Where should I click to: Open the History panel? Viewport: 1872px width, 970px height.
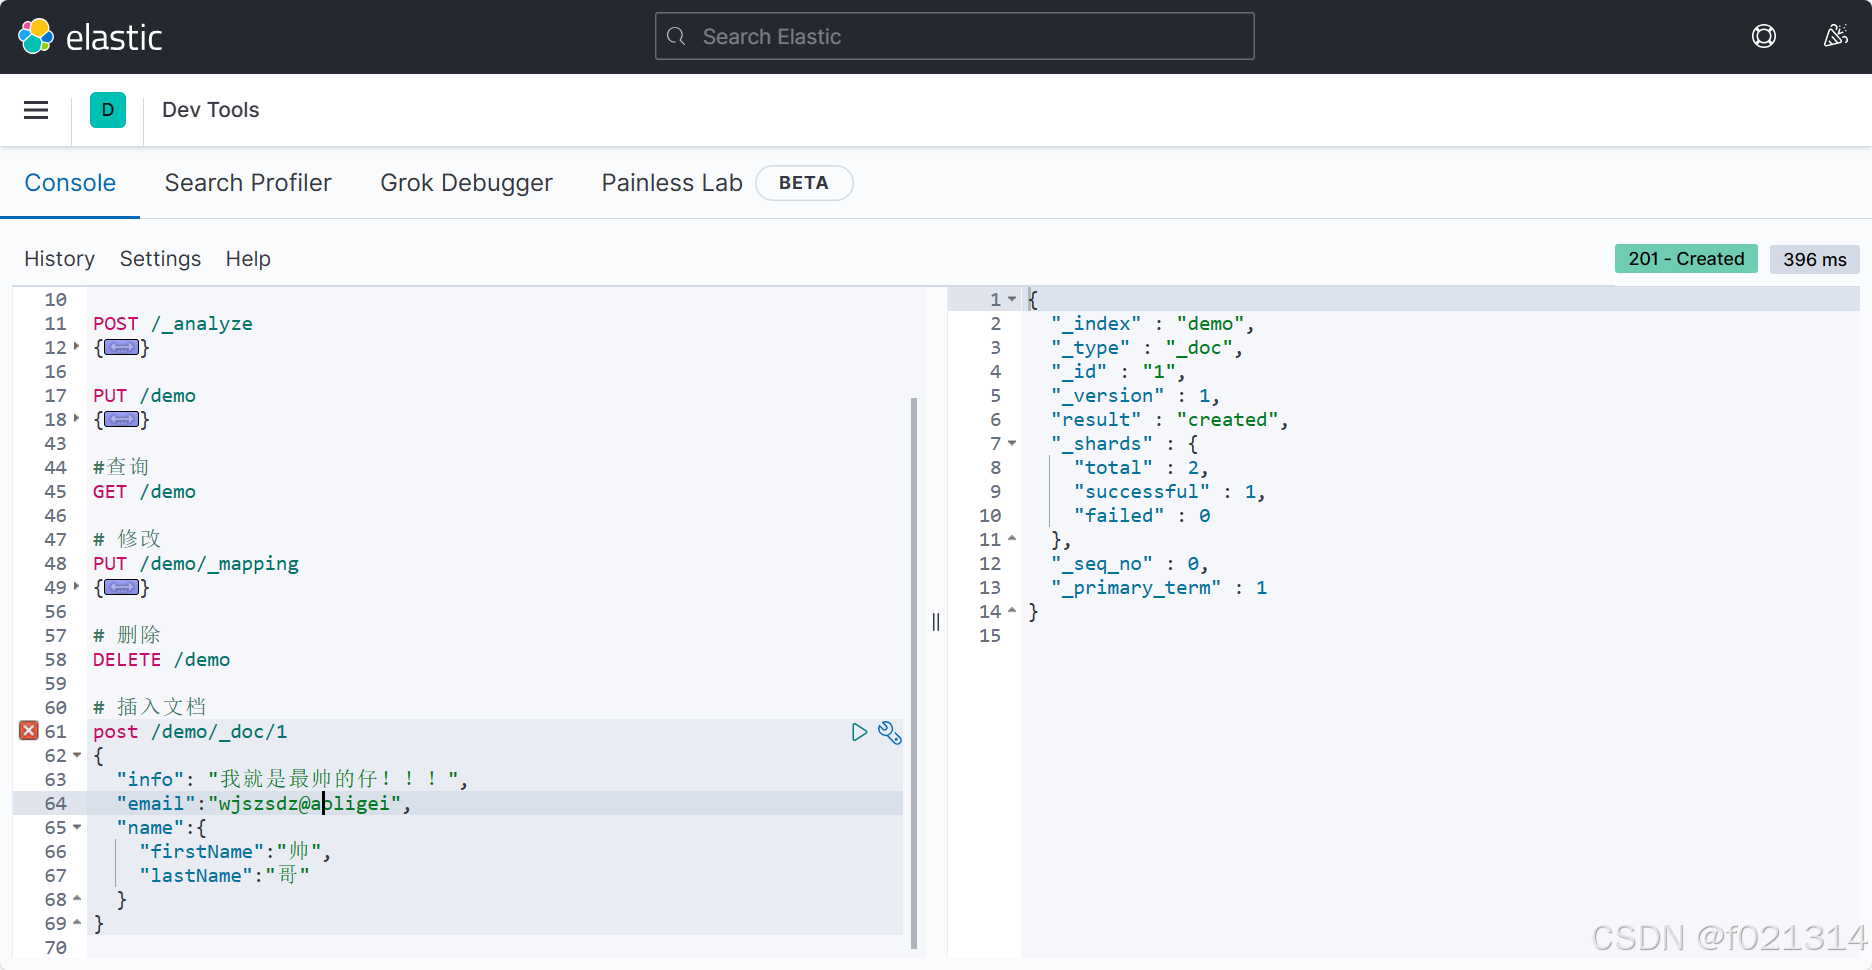[x=59, y=259]
